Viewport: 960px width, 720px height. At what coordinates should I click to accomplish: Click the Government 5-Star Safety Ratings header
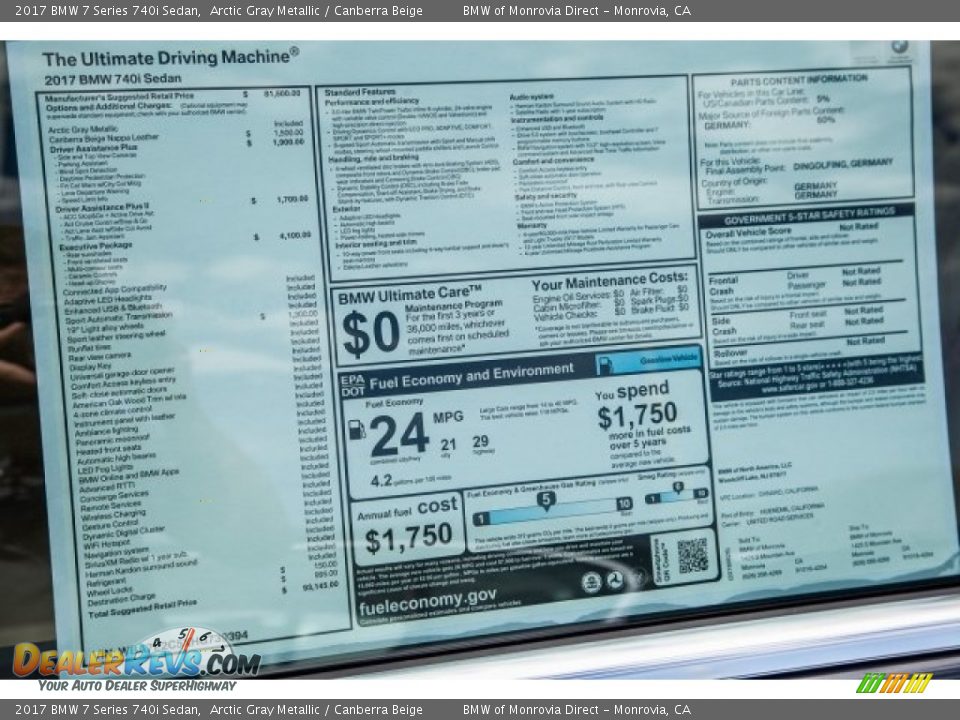pyautogui.click(x=806, y=213)
